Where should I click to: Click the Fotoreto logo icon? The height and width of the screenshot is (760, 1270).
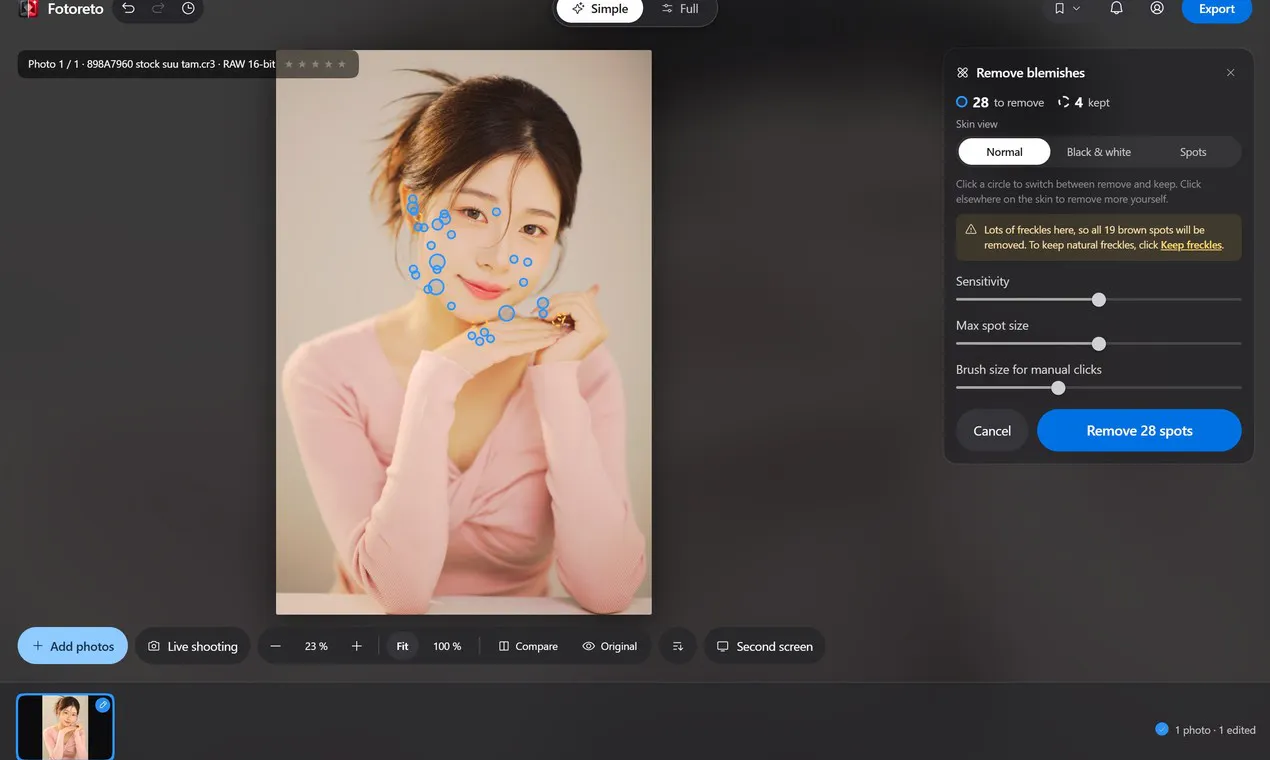tap(28, 9)
